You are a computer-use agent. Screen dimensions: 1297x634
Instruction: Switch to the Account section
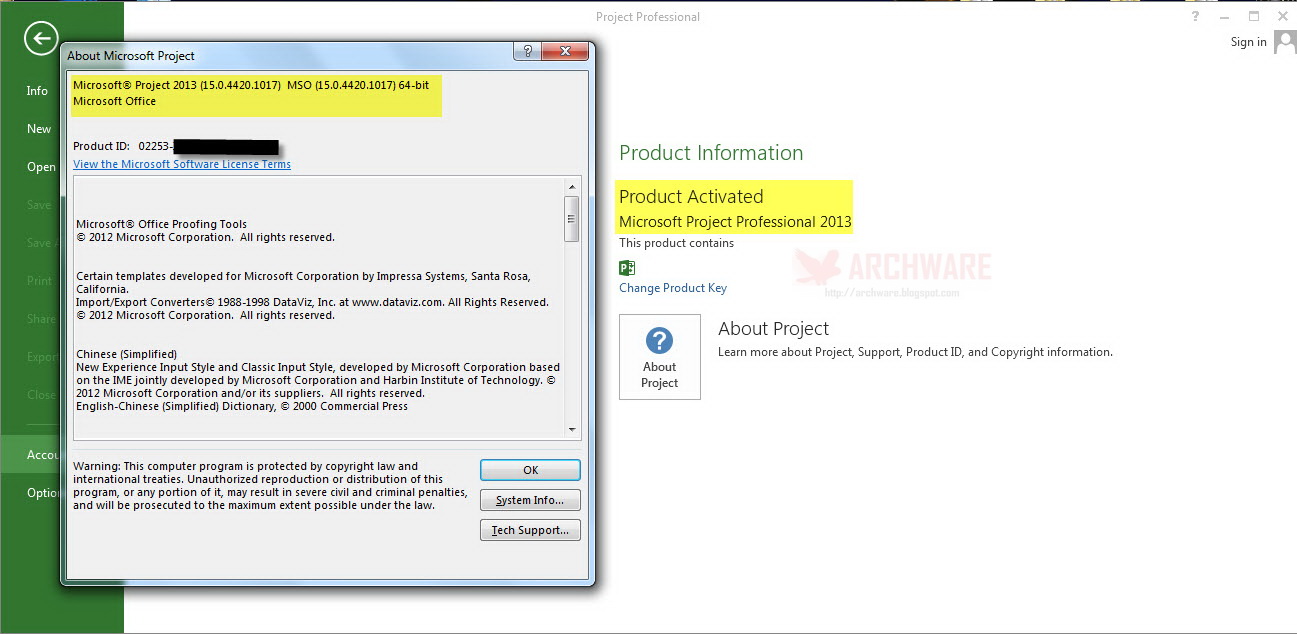tap(40, 454)
